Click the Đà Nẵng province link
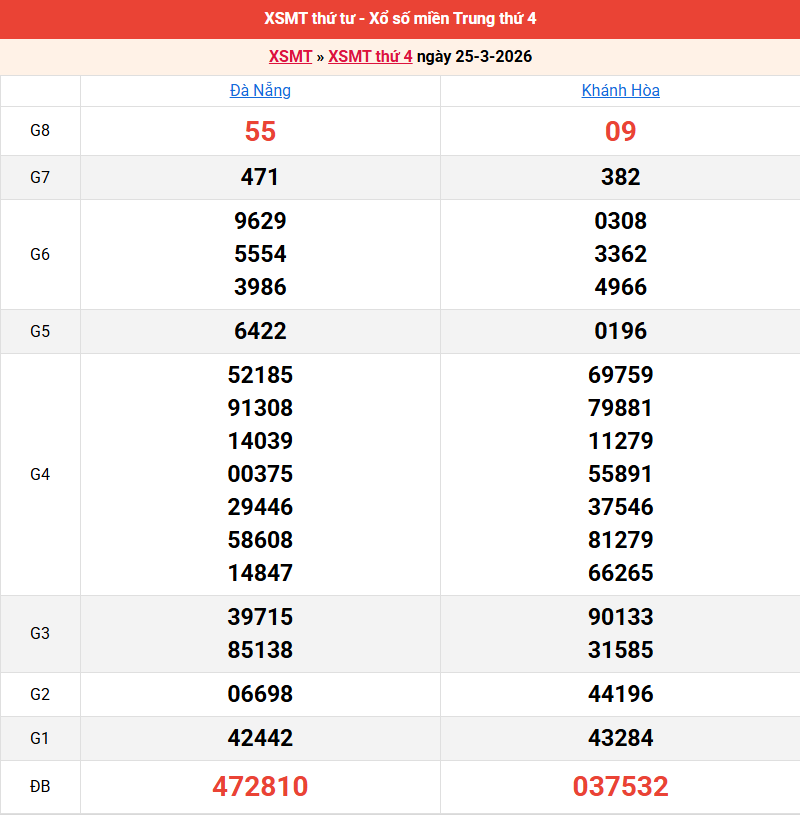Viewport: 800px width, 815px height. [260, 91]
